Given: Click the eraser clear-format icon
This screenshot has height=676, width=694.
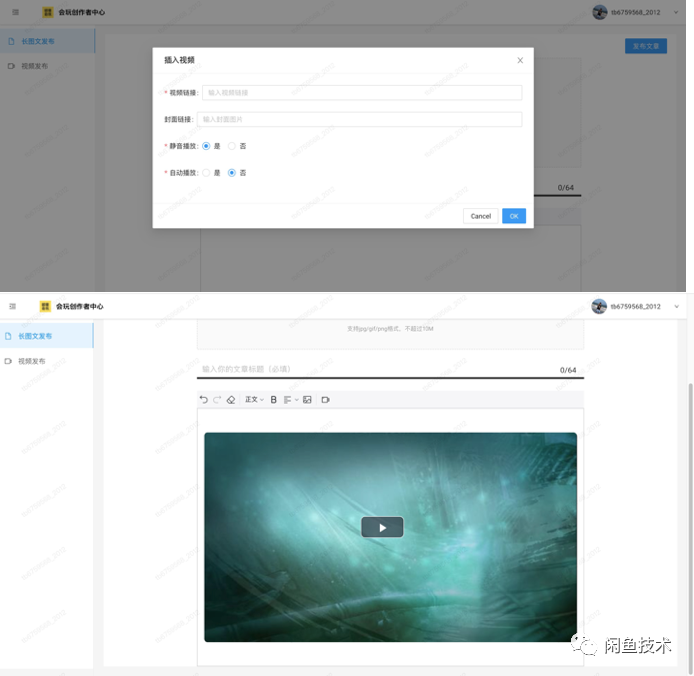Looking at the screenshot, I should coord(231,400).
